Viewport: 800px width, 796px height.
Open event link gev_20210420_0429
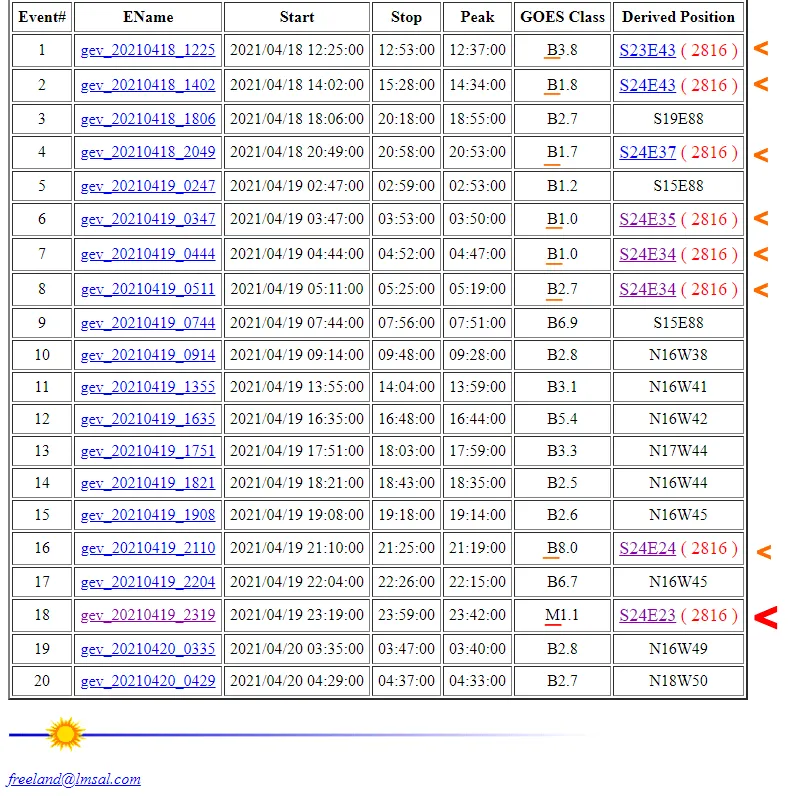[148, 681]
